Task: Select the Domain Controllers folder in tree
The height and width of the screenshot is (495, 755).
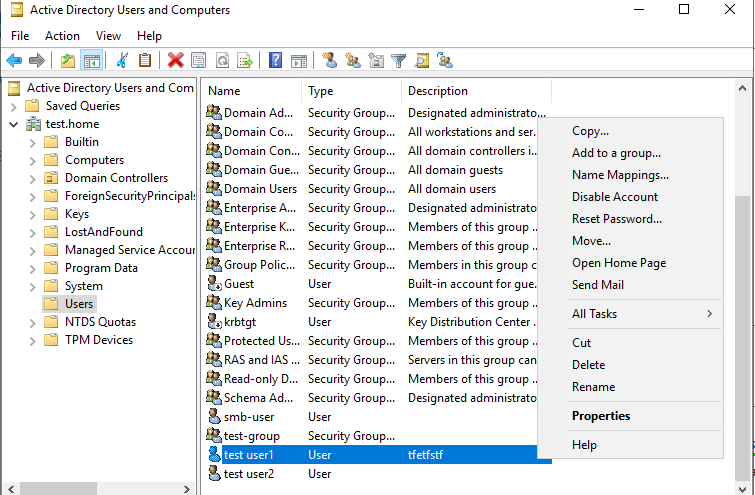Action: pos(116,178)
